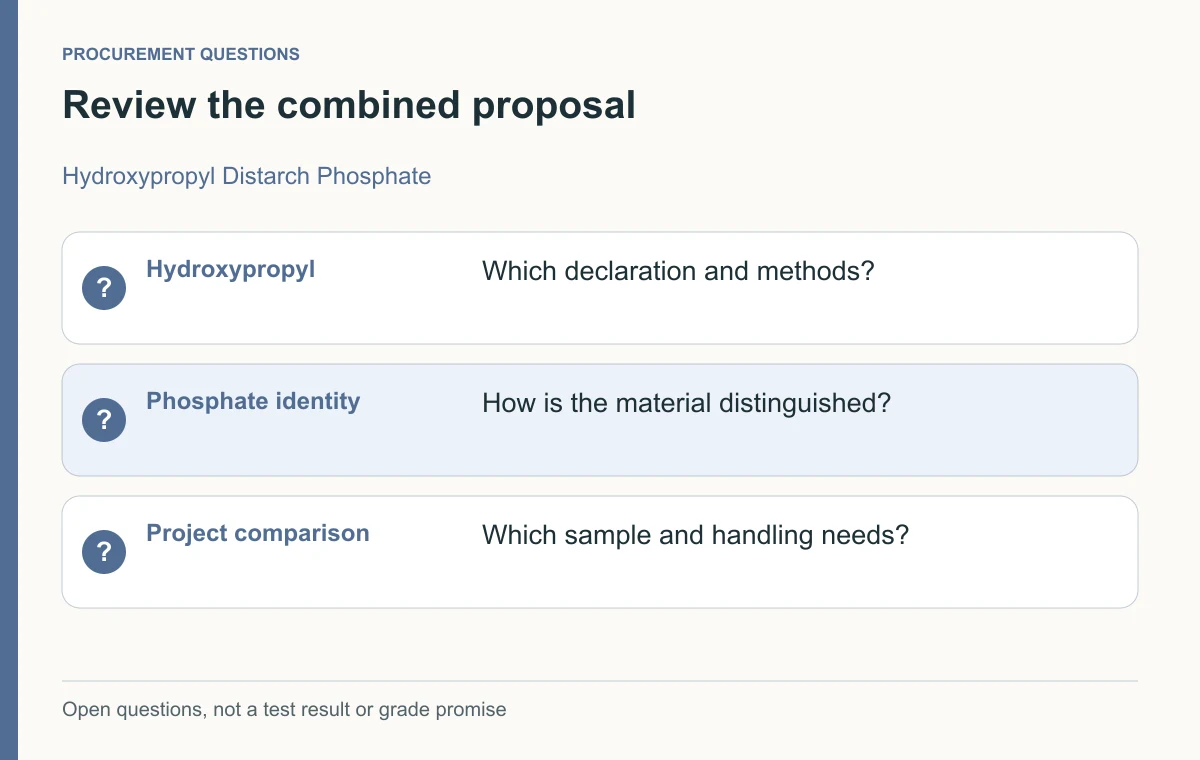
Task: Select the Hydroxypropyl row label
Action: 231,269
